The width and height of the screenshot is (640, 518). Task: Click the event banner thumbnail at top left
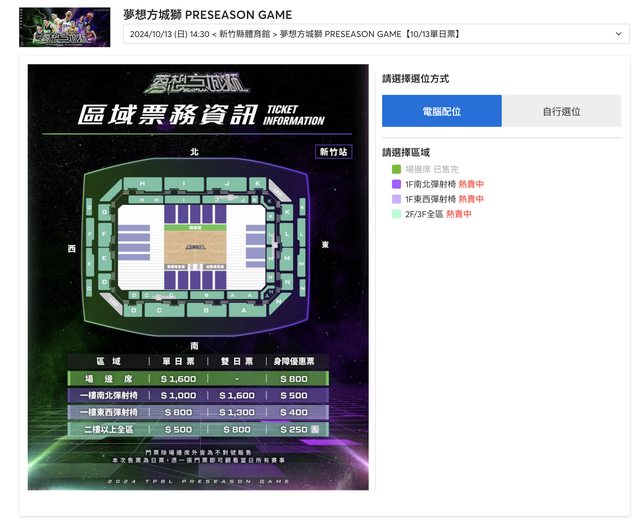(x=65, y=27)
